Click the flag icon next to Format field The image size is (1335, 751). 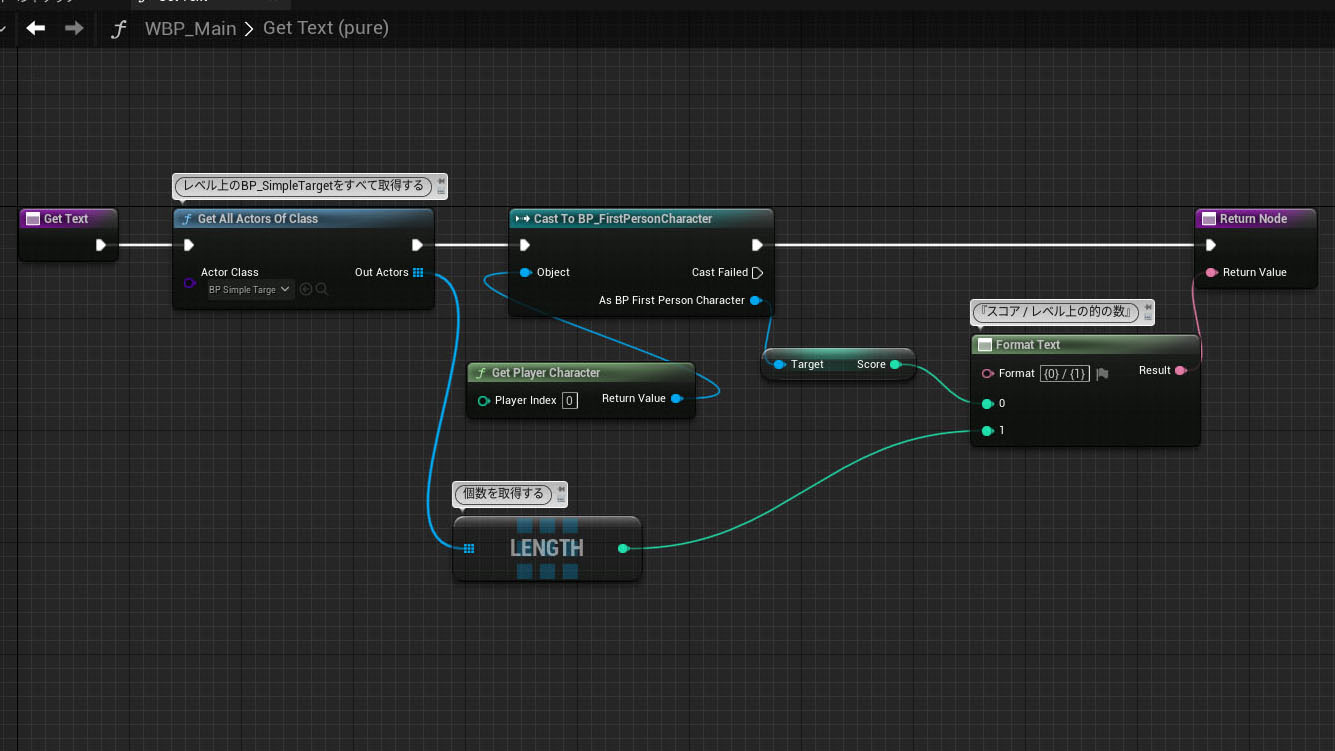1102,374
